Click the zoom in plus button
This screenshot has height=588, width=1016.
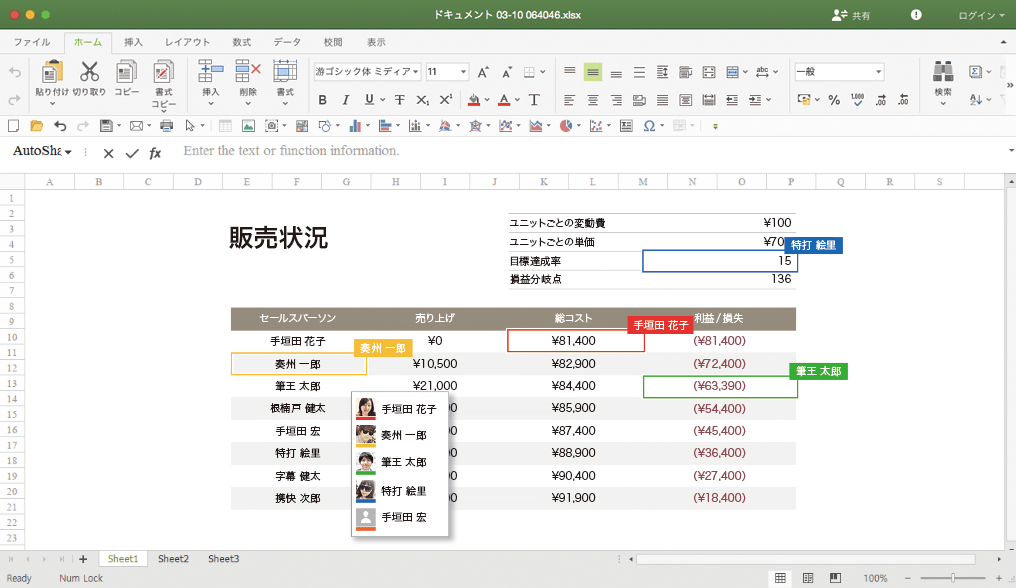(x=999, y=578)
